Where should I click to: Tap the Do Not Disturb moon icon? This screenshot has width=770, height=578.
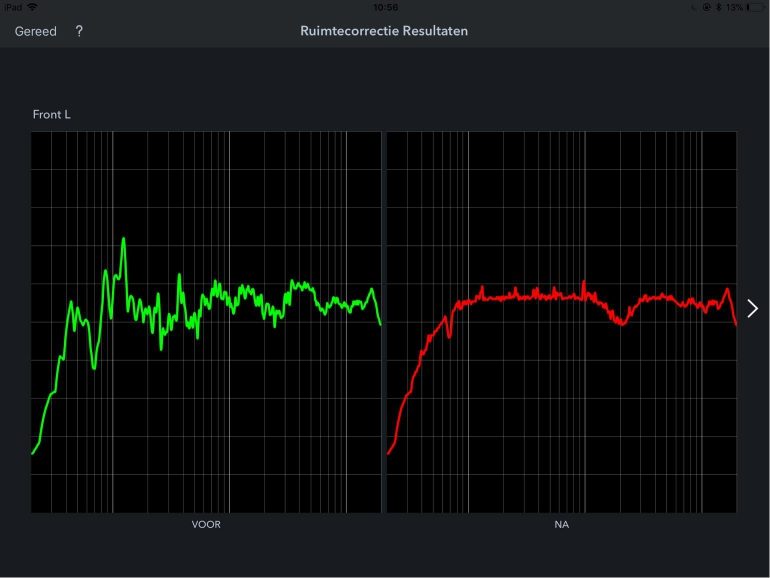tap(695, 7)
